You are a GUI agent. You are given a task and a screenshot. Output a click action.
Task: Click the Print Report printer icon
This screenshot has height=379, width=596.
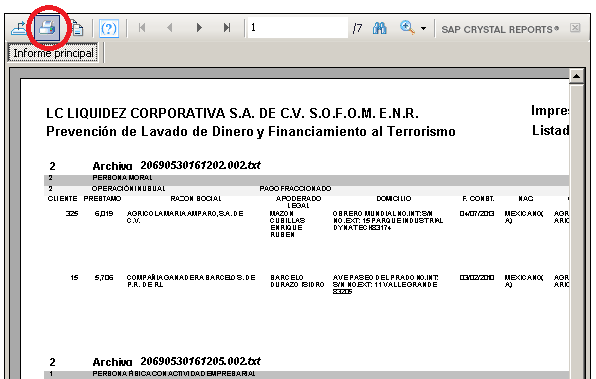(47, 28)
